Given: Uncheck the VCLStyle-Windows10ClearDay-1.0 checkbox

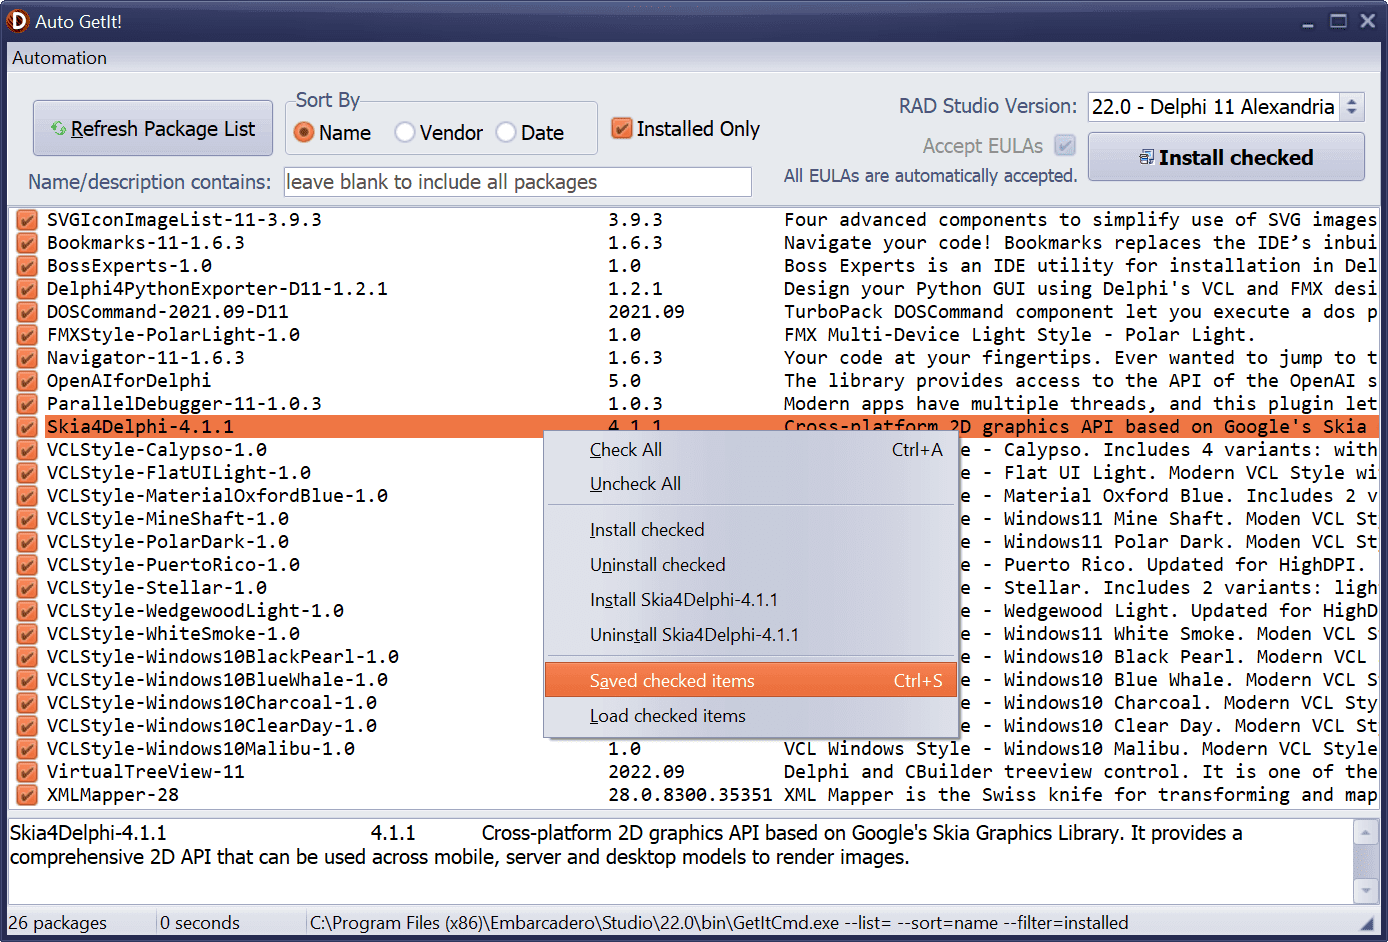Looking at the screenshot, I should pos(28,726).
